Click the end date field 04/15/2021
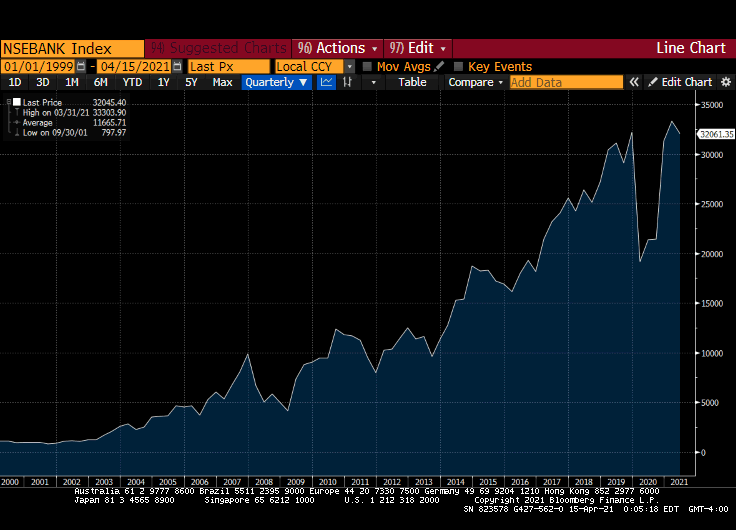The height and width of the screenshot is (530, 736). click(135, 66)
